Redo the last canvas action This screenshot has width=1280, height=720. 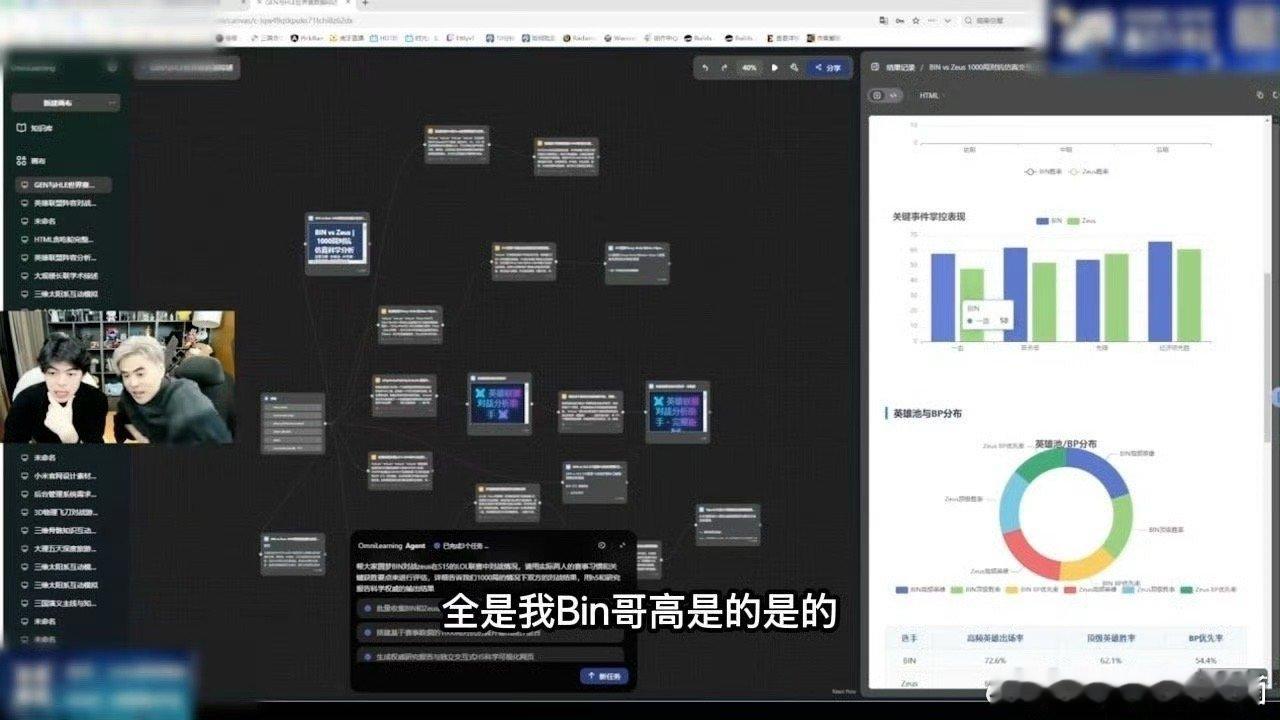coord(725,68)
